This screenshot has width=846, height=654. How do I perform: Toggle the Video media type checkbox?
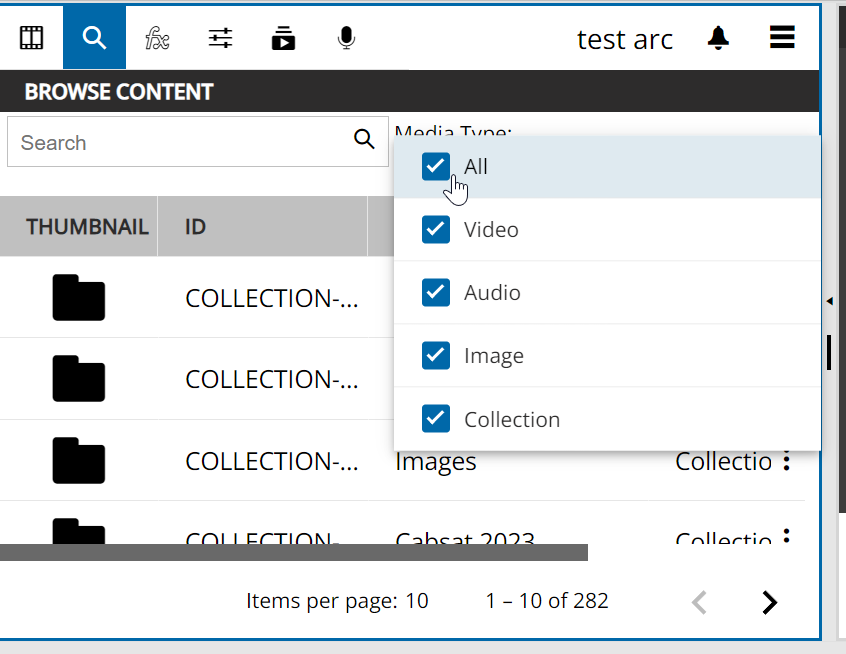coord(436,229)
